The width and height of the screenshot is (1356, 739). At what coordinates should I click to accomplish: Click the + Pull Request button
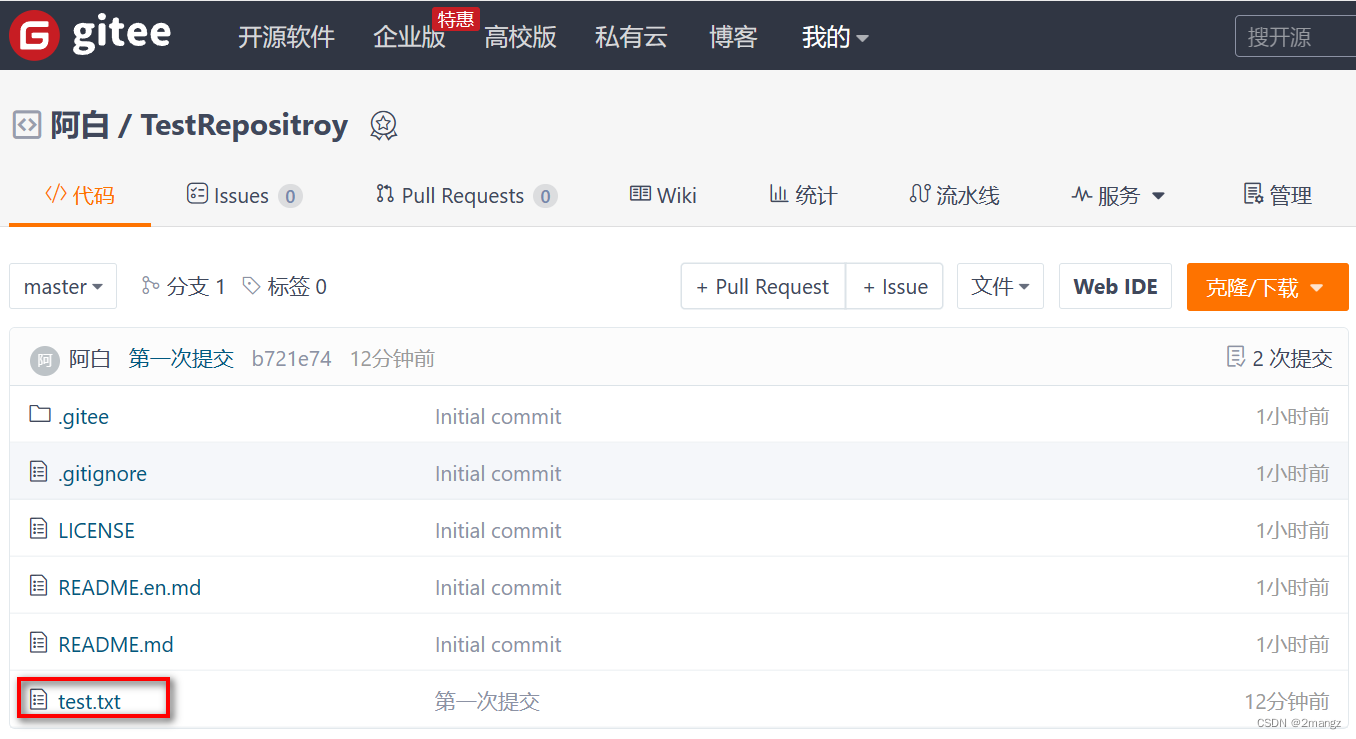click(764, 287)
